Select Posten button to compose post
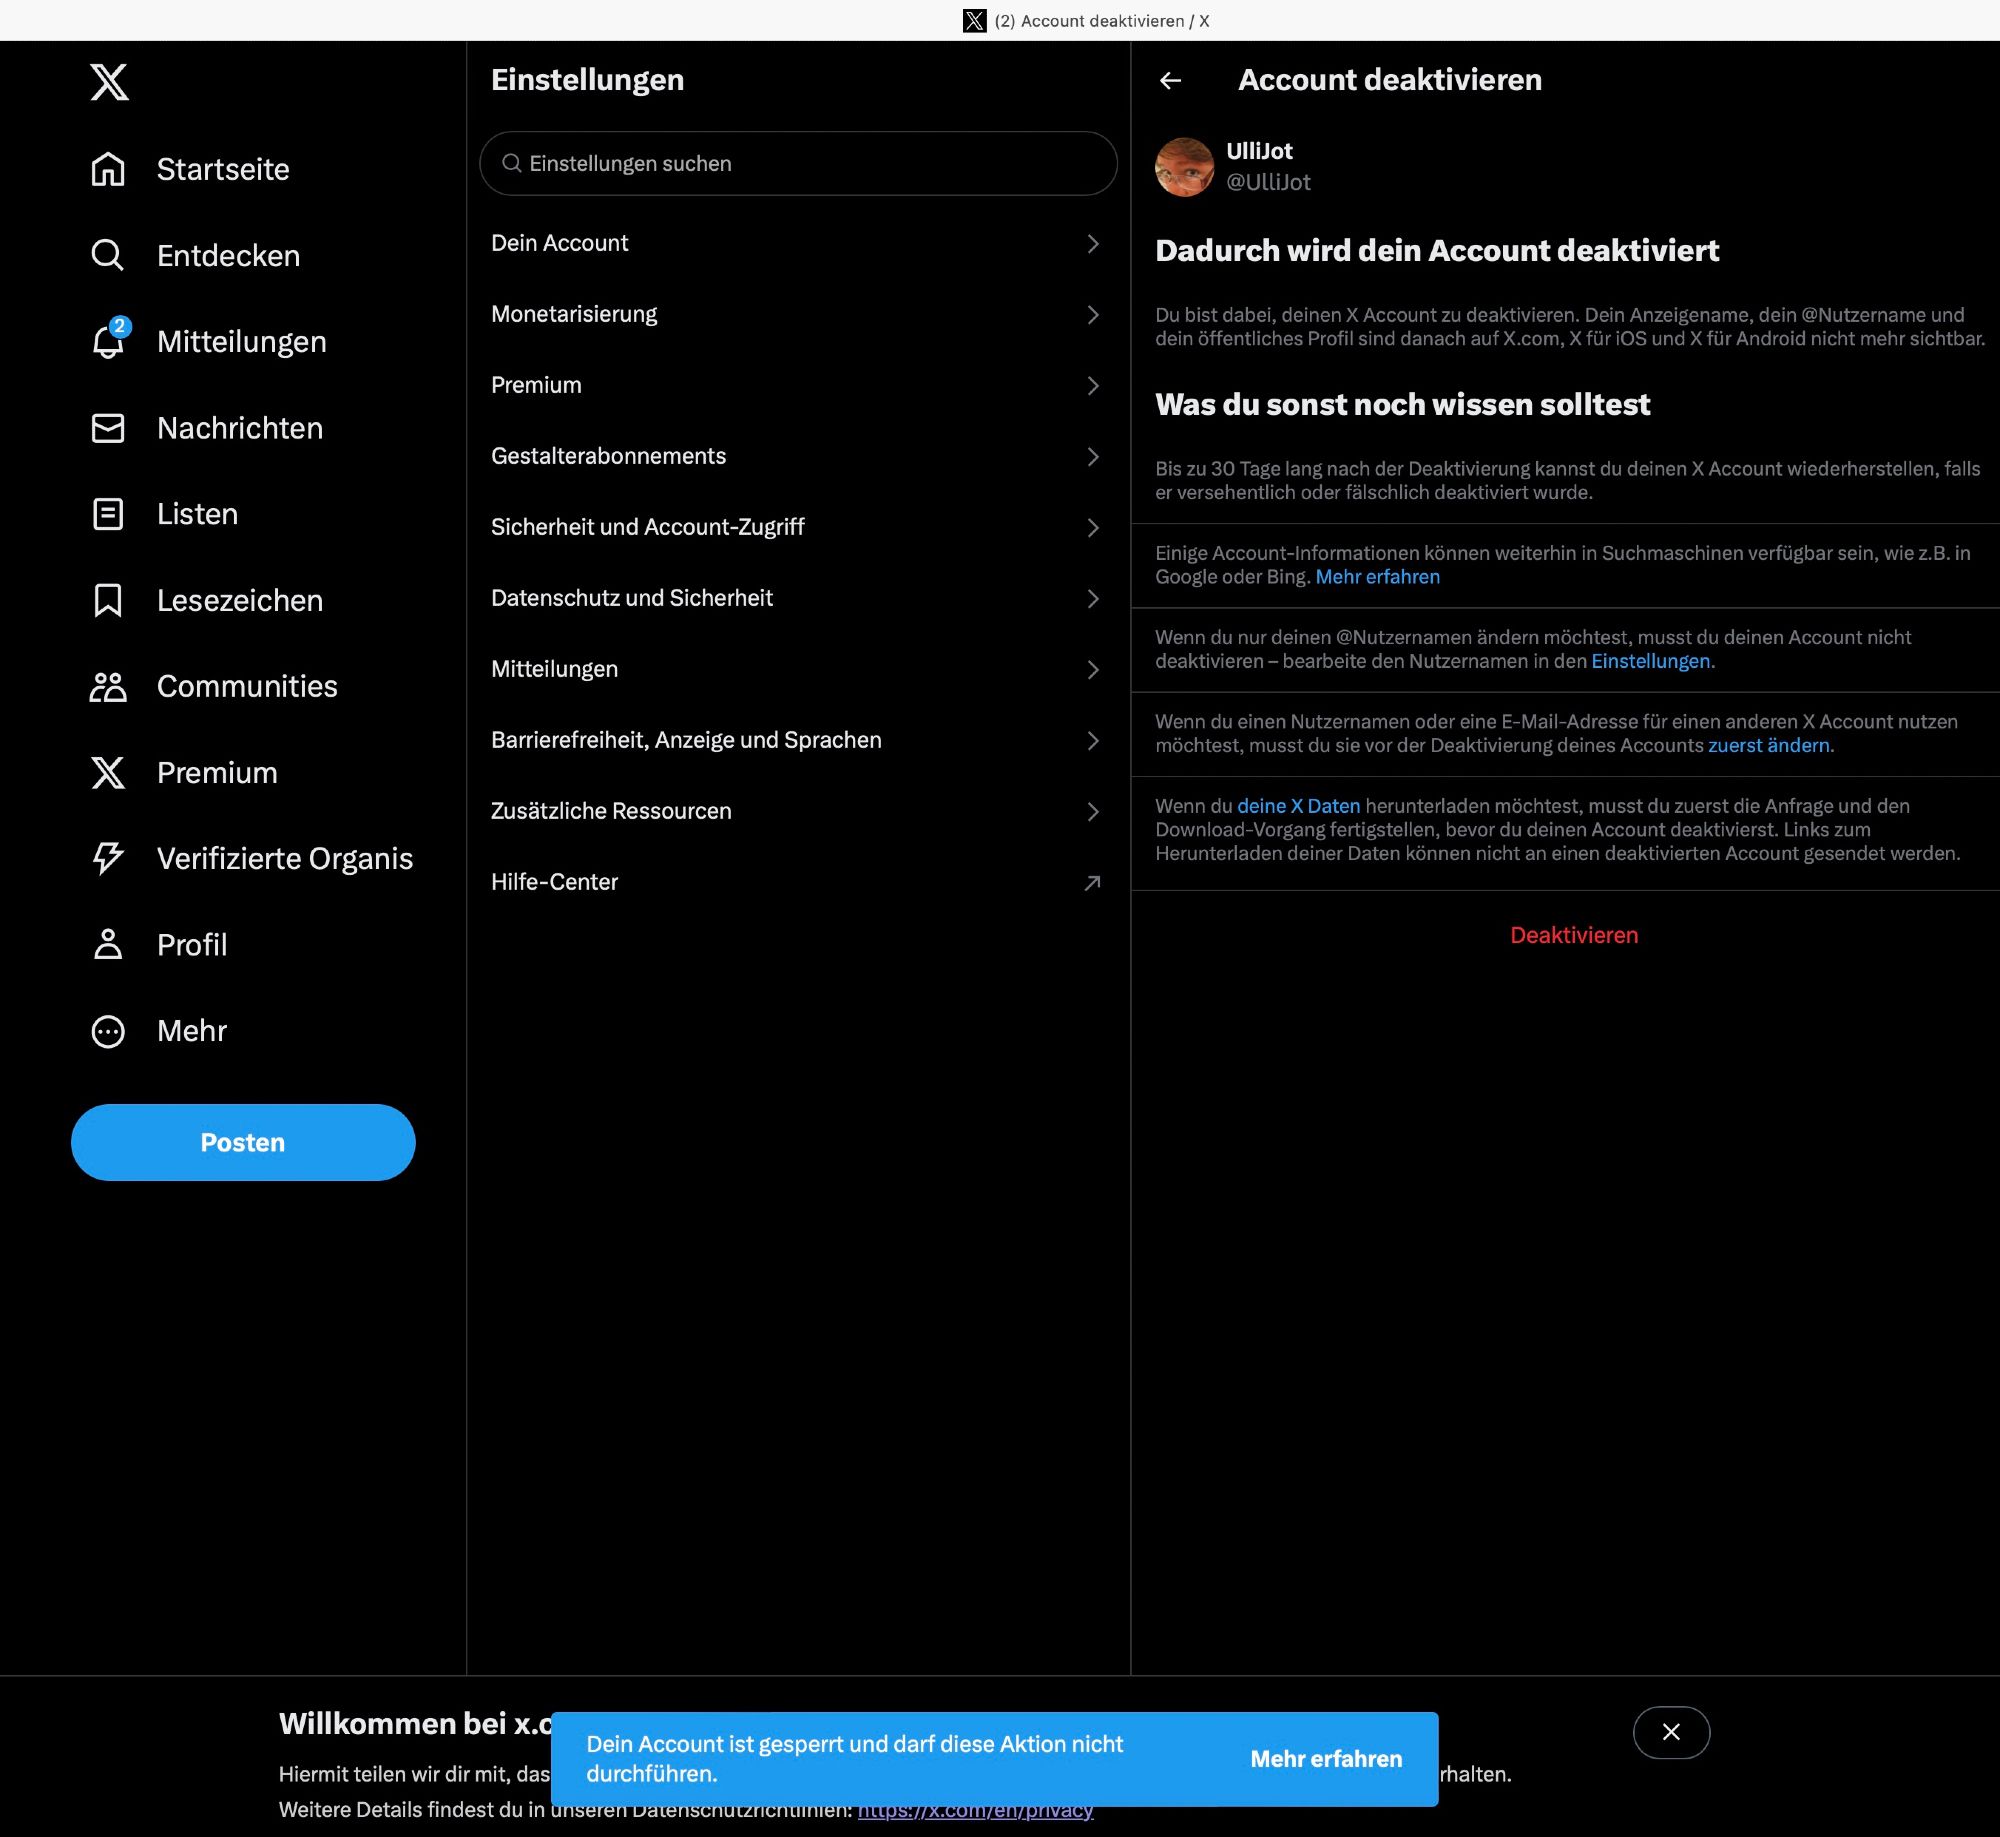 242,1142
